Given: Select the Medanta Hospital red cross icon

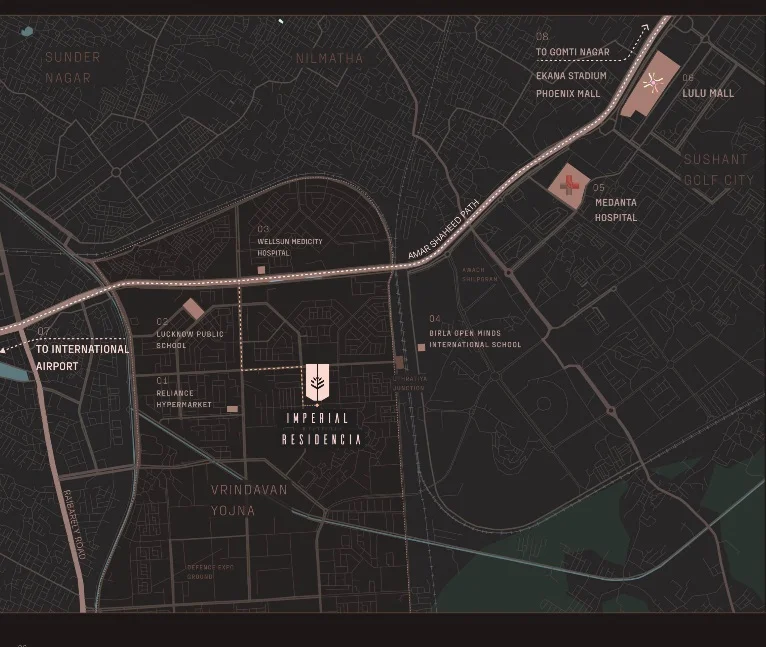Looking at the screenshot, I should [570, 186].
